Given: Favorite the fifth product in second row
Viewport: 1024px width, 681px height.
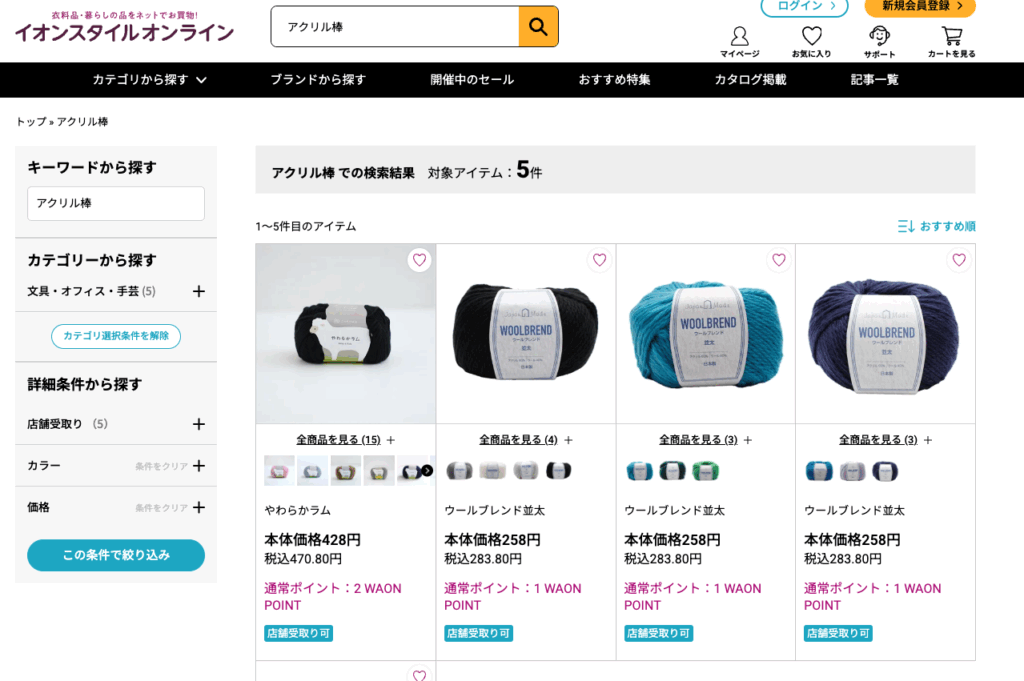Looking at the screenshot, I should pyautogui.click(x=419, y=675).
